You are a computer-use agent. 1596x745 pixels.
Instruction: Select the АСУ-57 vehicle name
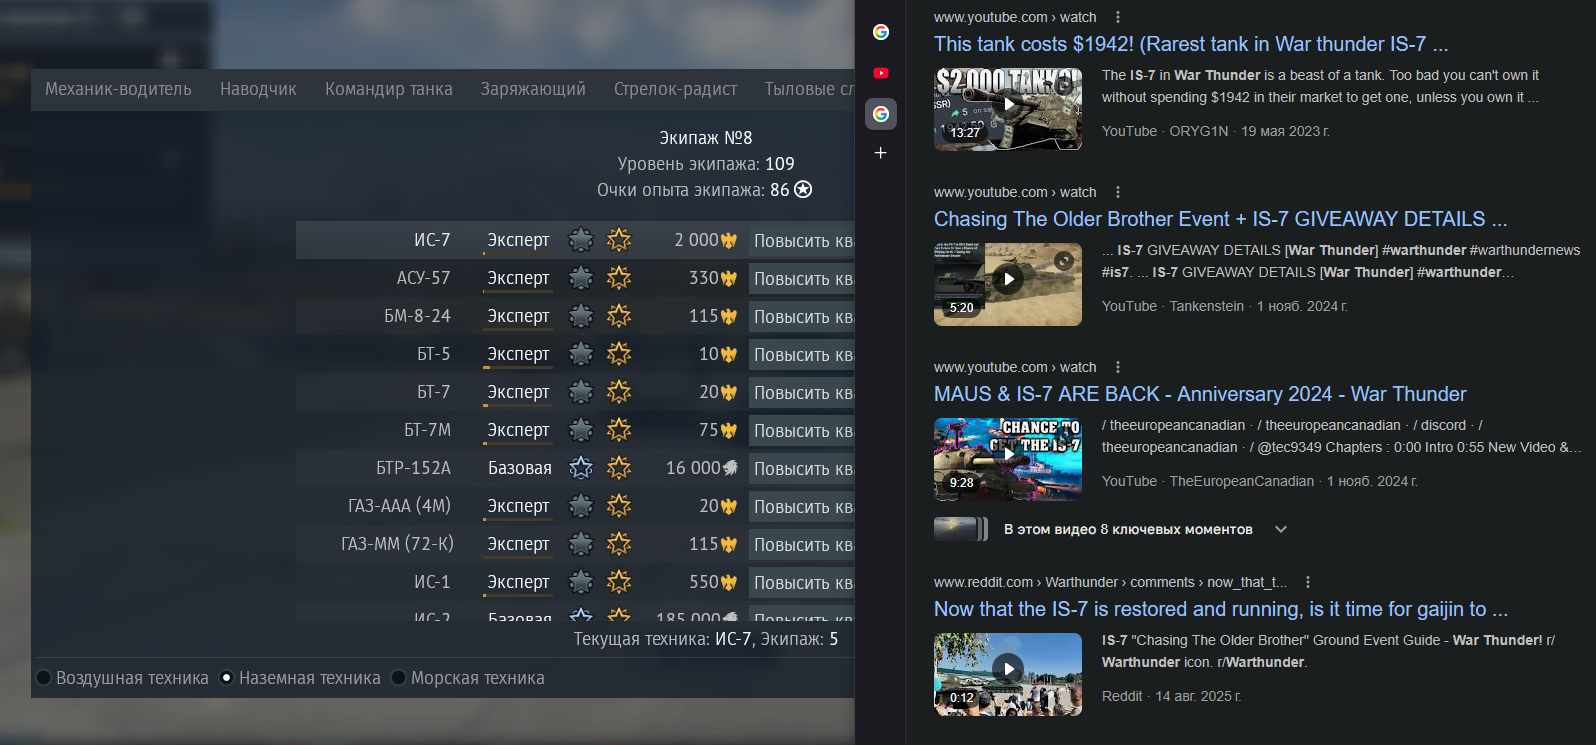click(423, 278)
